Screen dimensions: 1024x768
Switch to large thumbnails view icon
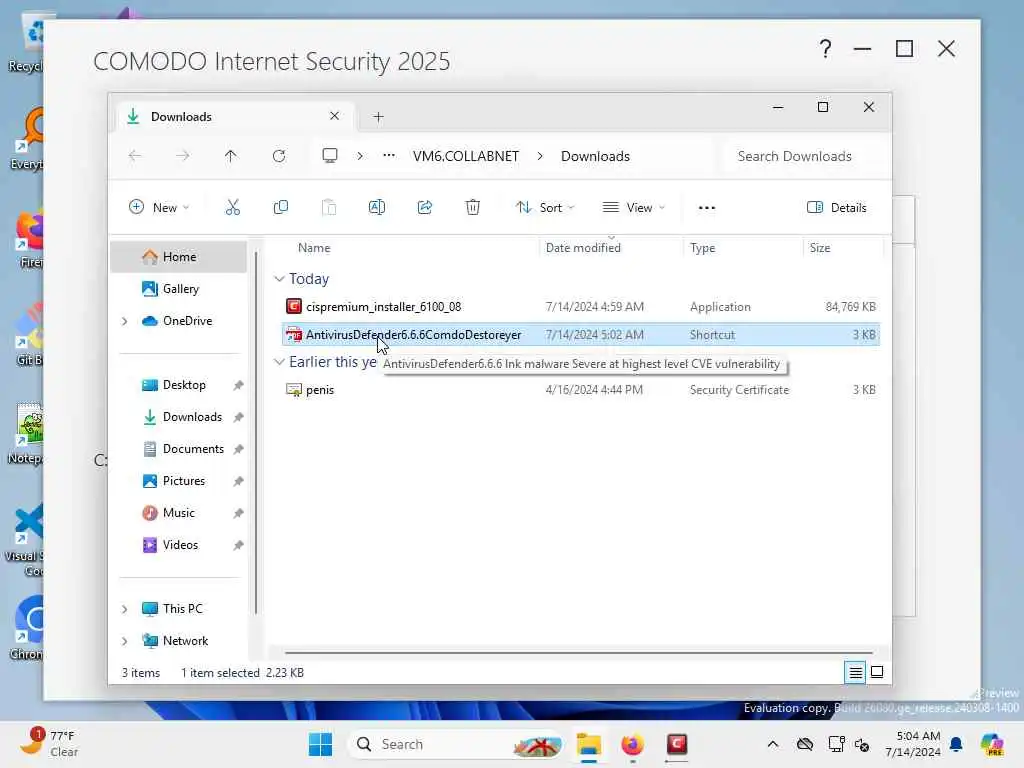877,672
